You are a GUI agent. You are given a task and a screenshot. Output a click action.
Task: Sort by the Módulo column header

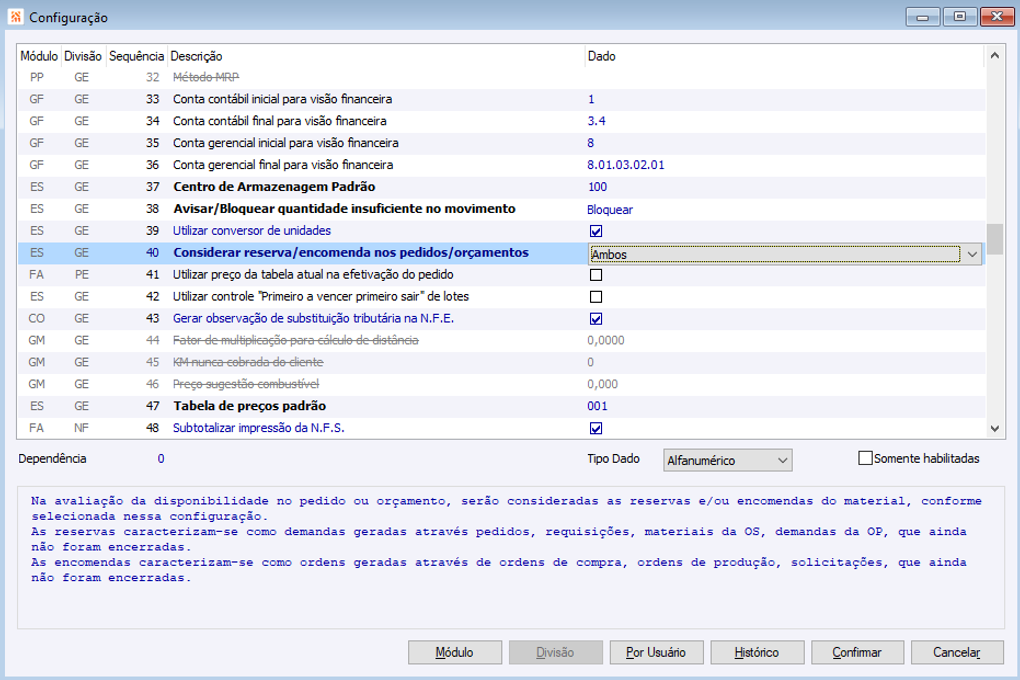pyautogui.click(x=39, y=56)
